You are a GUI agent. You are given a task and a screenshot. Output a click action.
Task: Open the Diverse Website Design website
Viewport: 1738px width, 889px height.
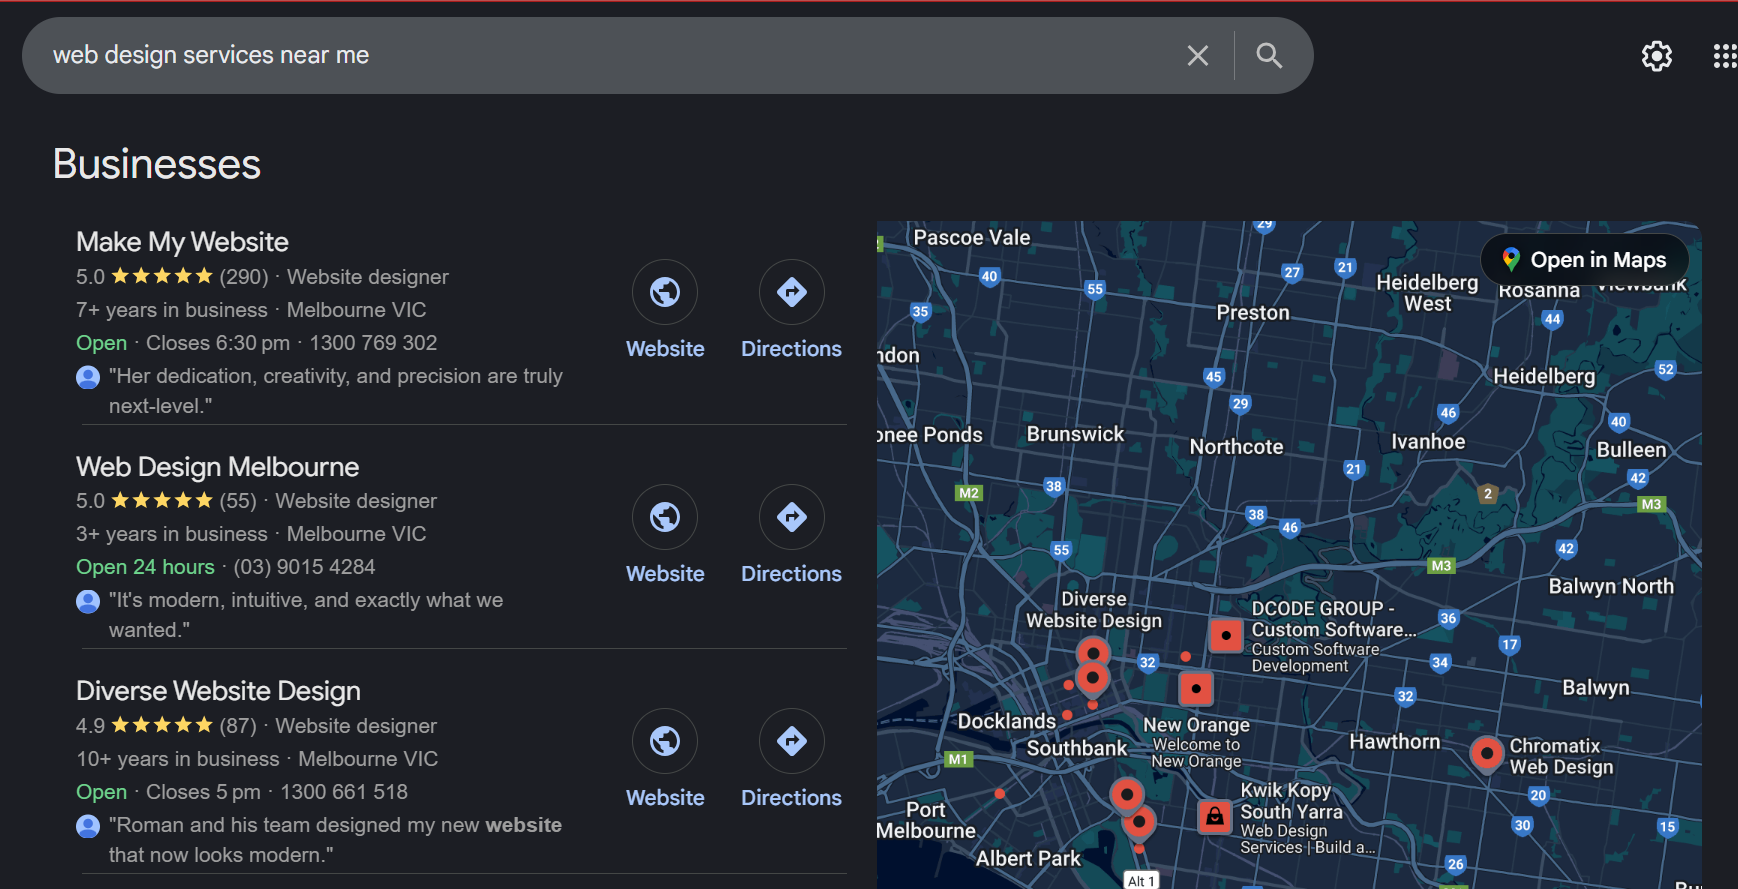coord(665,742)
